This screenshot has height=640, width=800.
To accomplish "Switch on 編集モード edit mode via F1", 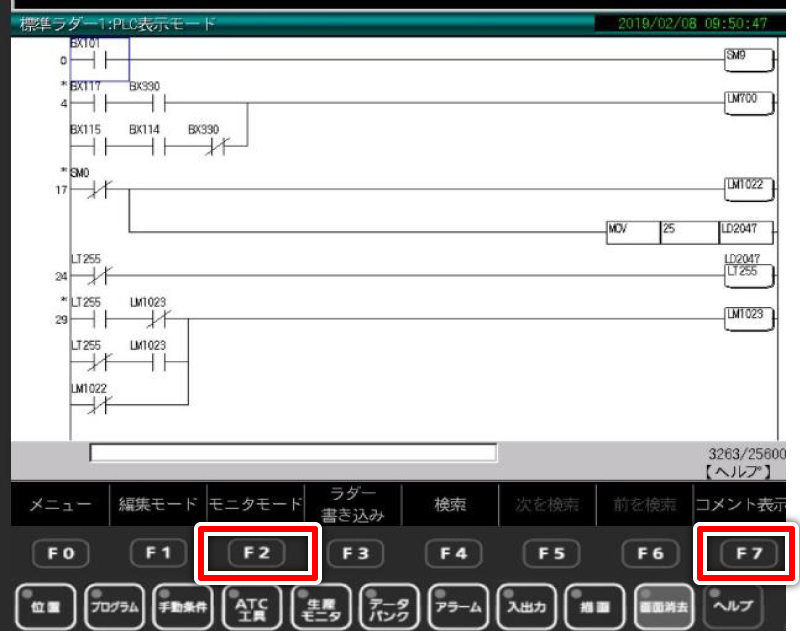I will [158, 554].
